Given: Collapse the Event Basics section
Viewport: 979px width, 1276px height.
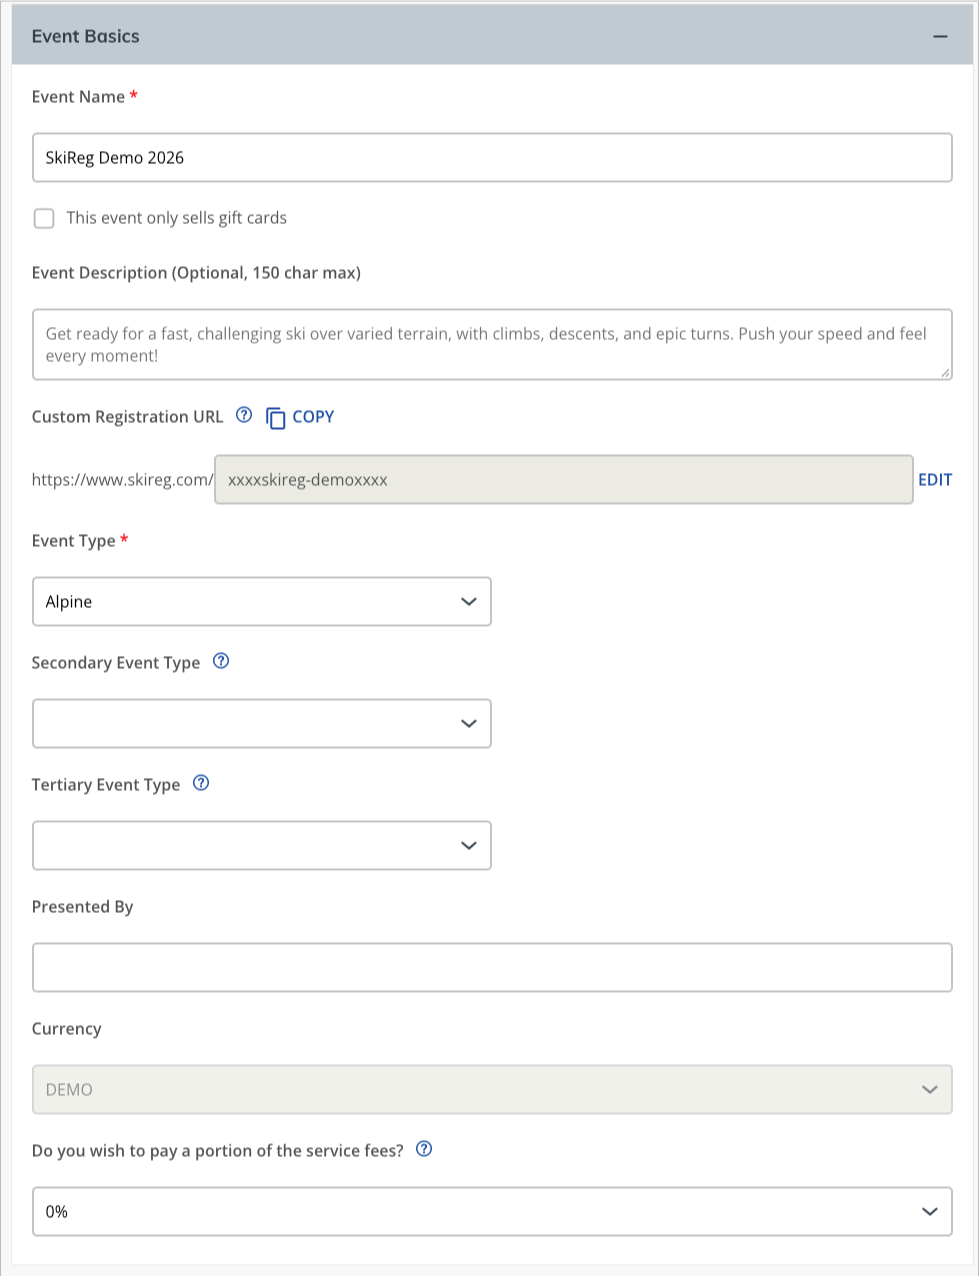Looking at the screenshot, I should tap(939, 37).
